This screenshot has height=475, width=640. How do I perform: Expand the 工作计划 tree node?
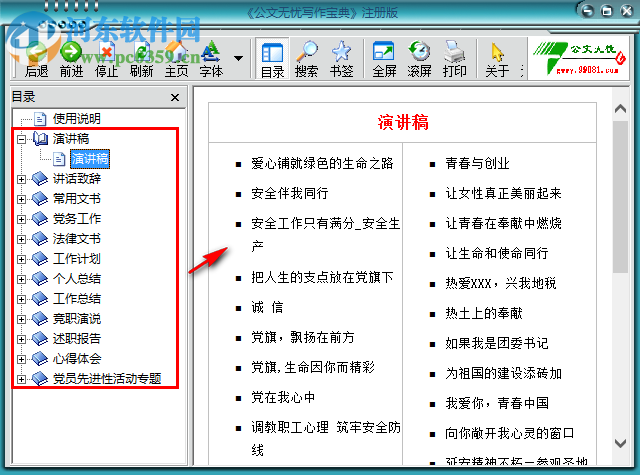21,259
